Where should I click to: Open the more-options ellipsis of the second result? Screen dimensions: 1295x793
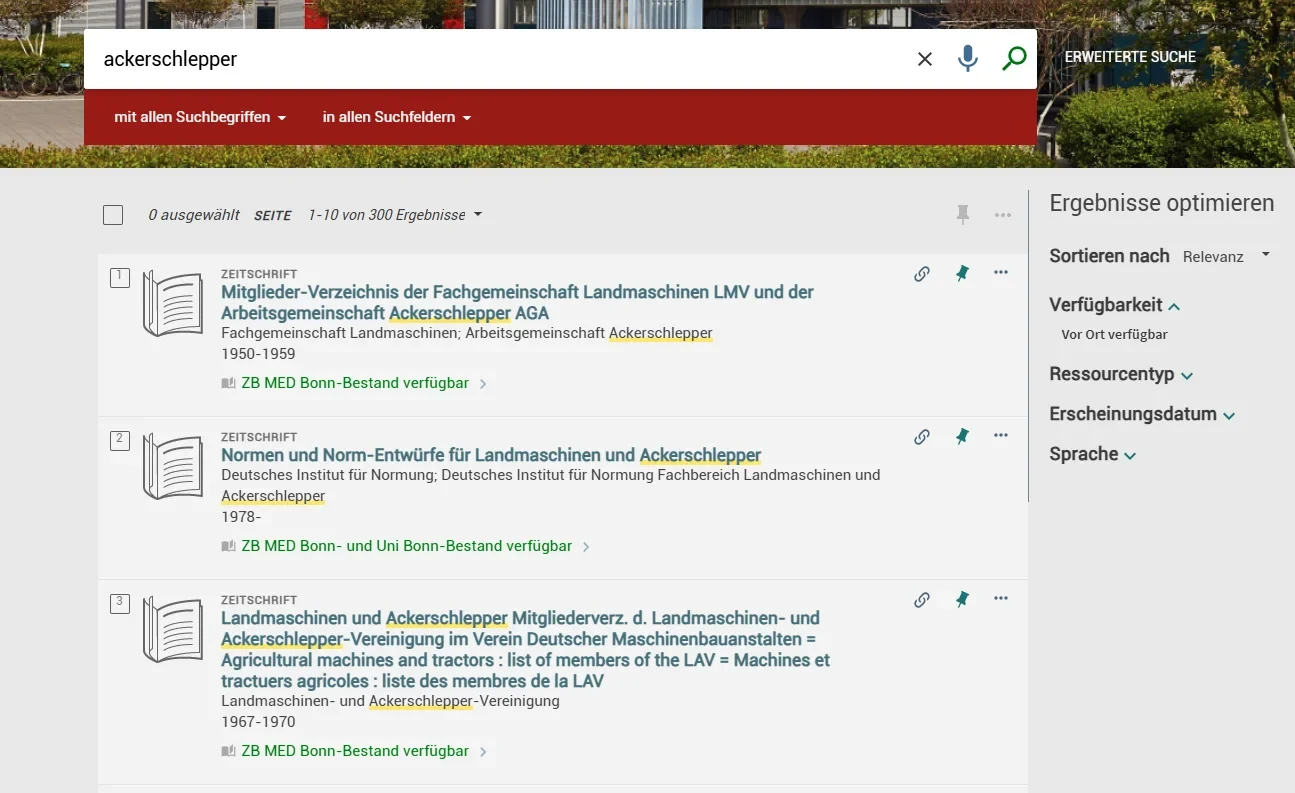(x=1001, y=436)
